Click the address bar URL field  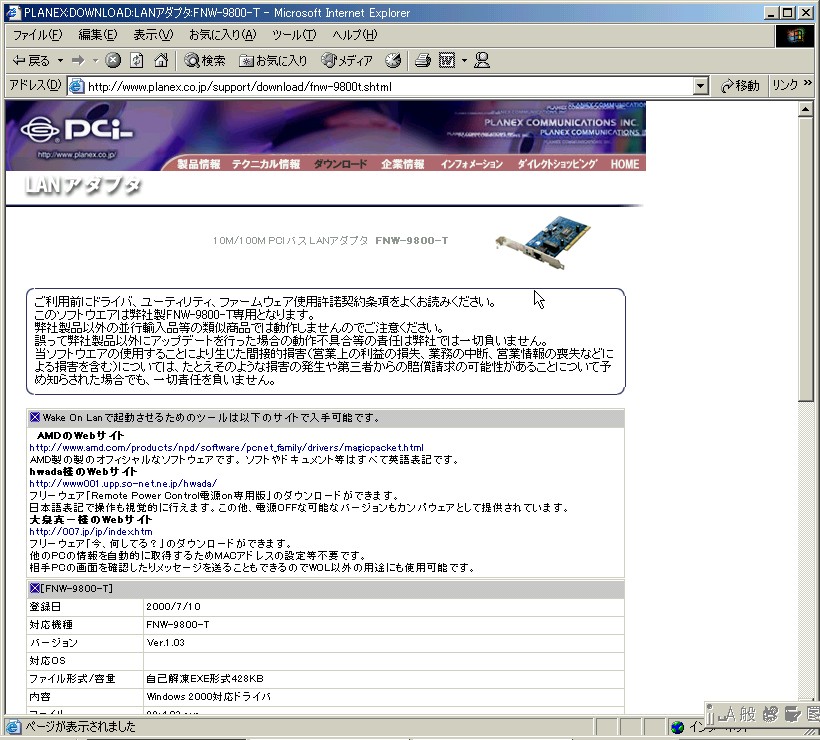(x=387, y=87)
